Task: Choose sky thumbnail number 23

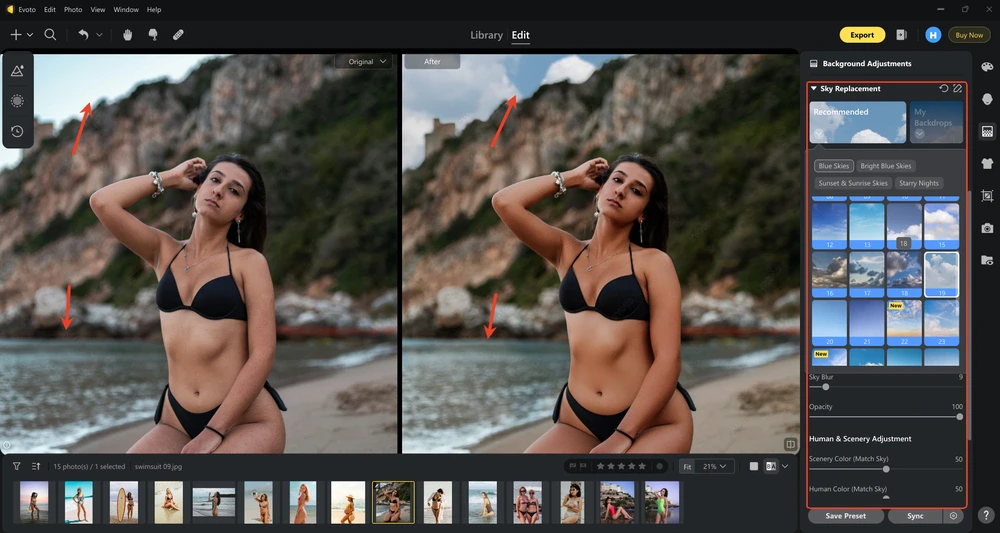Action: [x=941, y=323]
